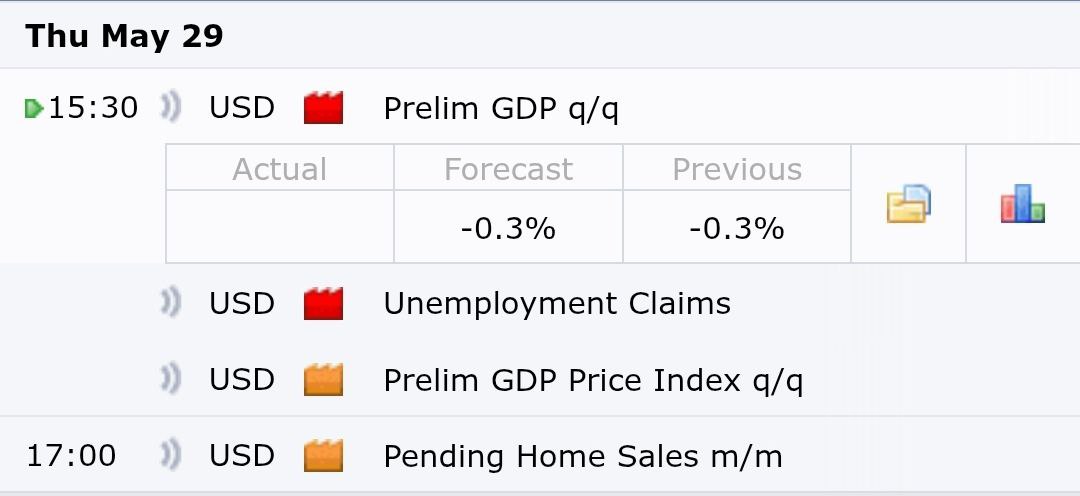Click red impact icon beside Unemployment Claims

(x=323, y=304)
